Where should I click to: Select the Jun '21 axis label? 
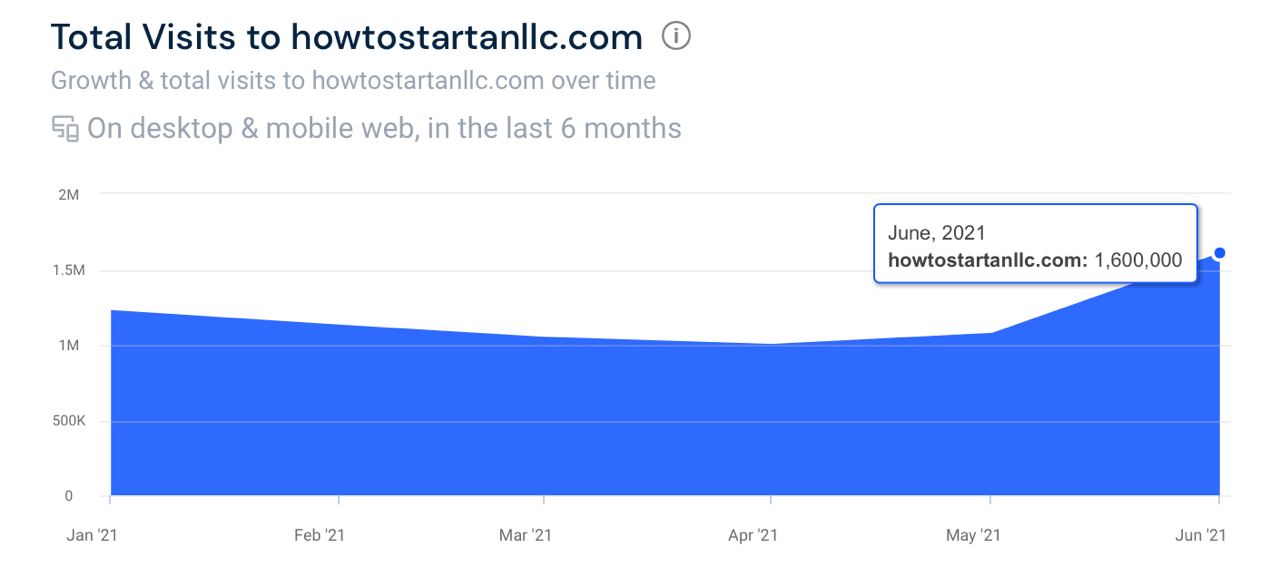pos(1200,536)
